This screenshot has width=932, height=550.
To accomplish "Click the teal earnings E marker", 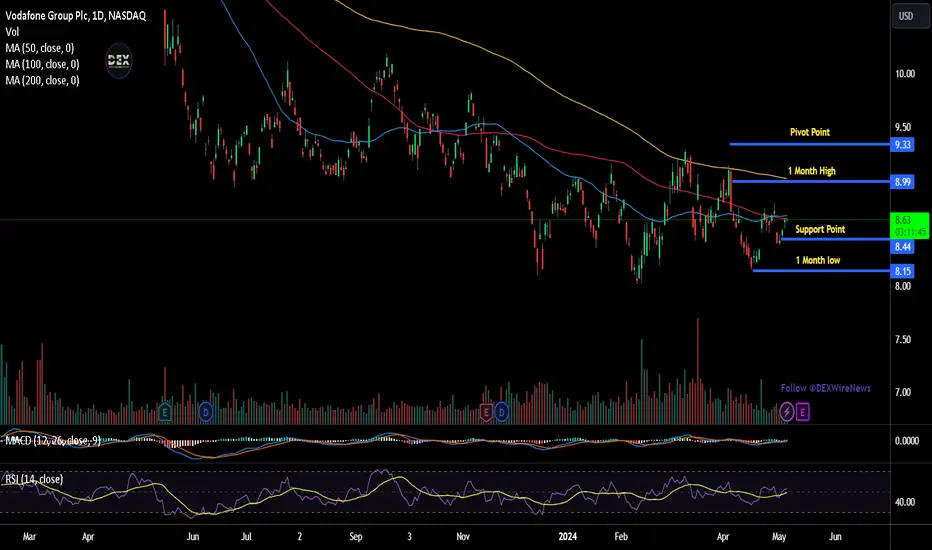I will coord(165,411).
